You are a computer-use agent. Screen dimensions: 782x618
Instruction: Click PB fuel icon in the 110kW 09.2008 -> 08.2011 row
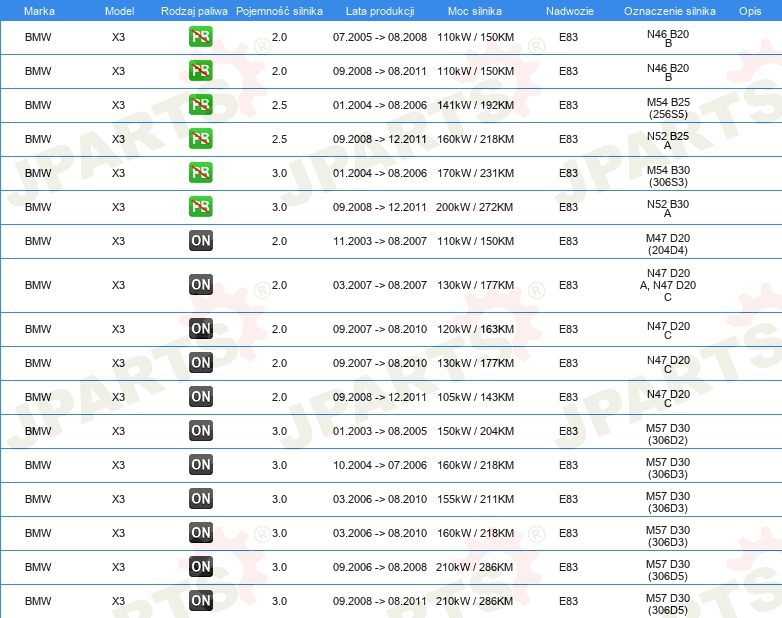(x=200, y=70)
